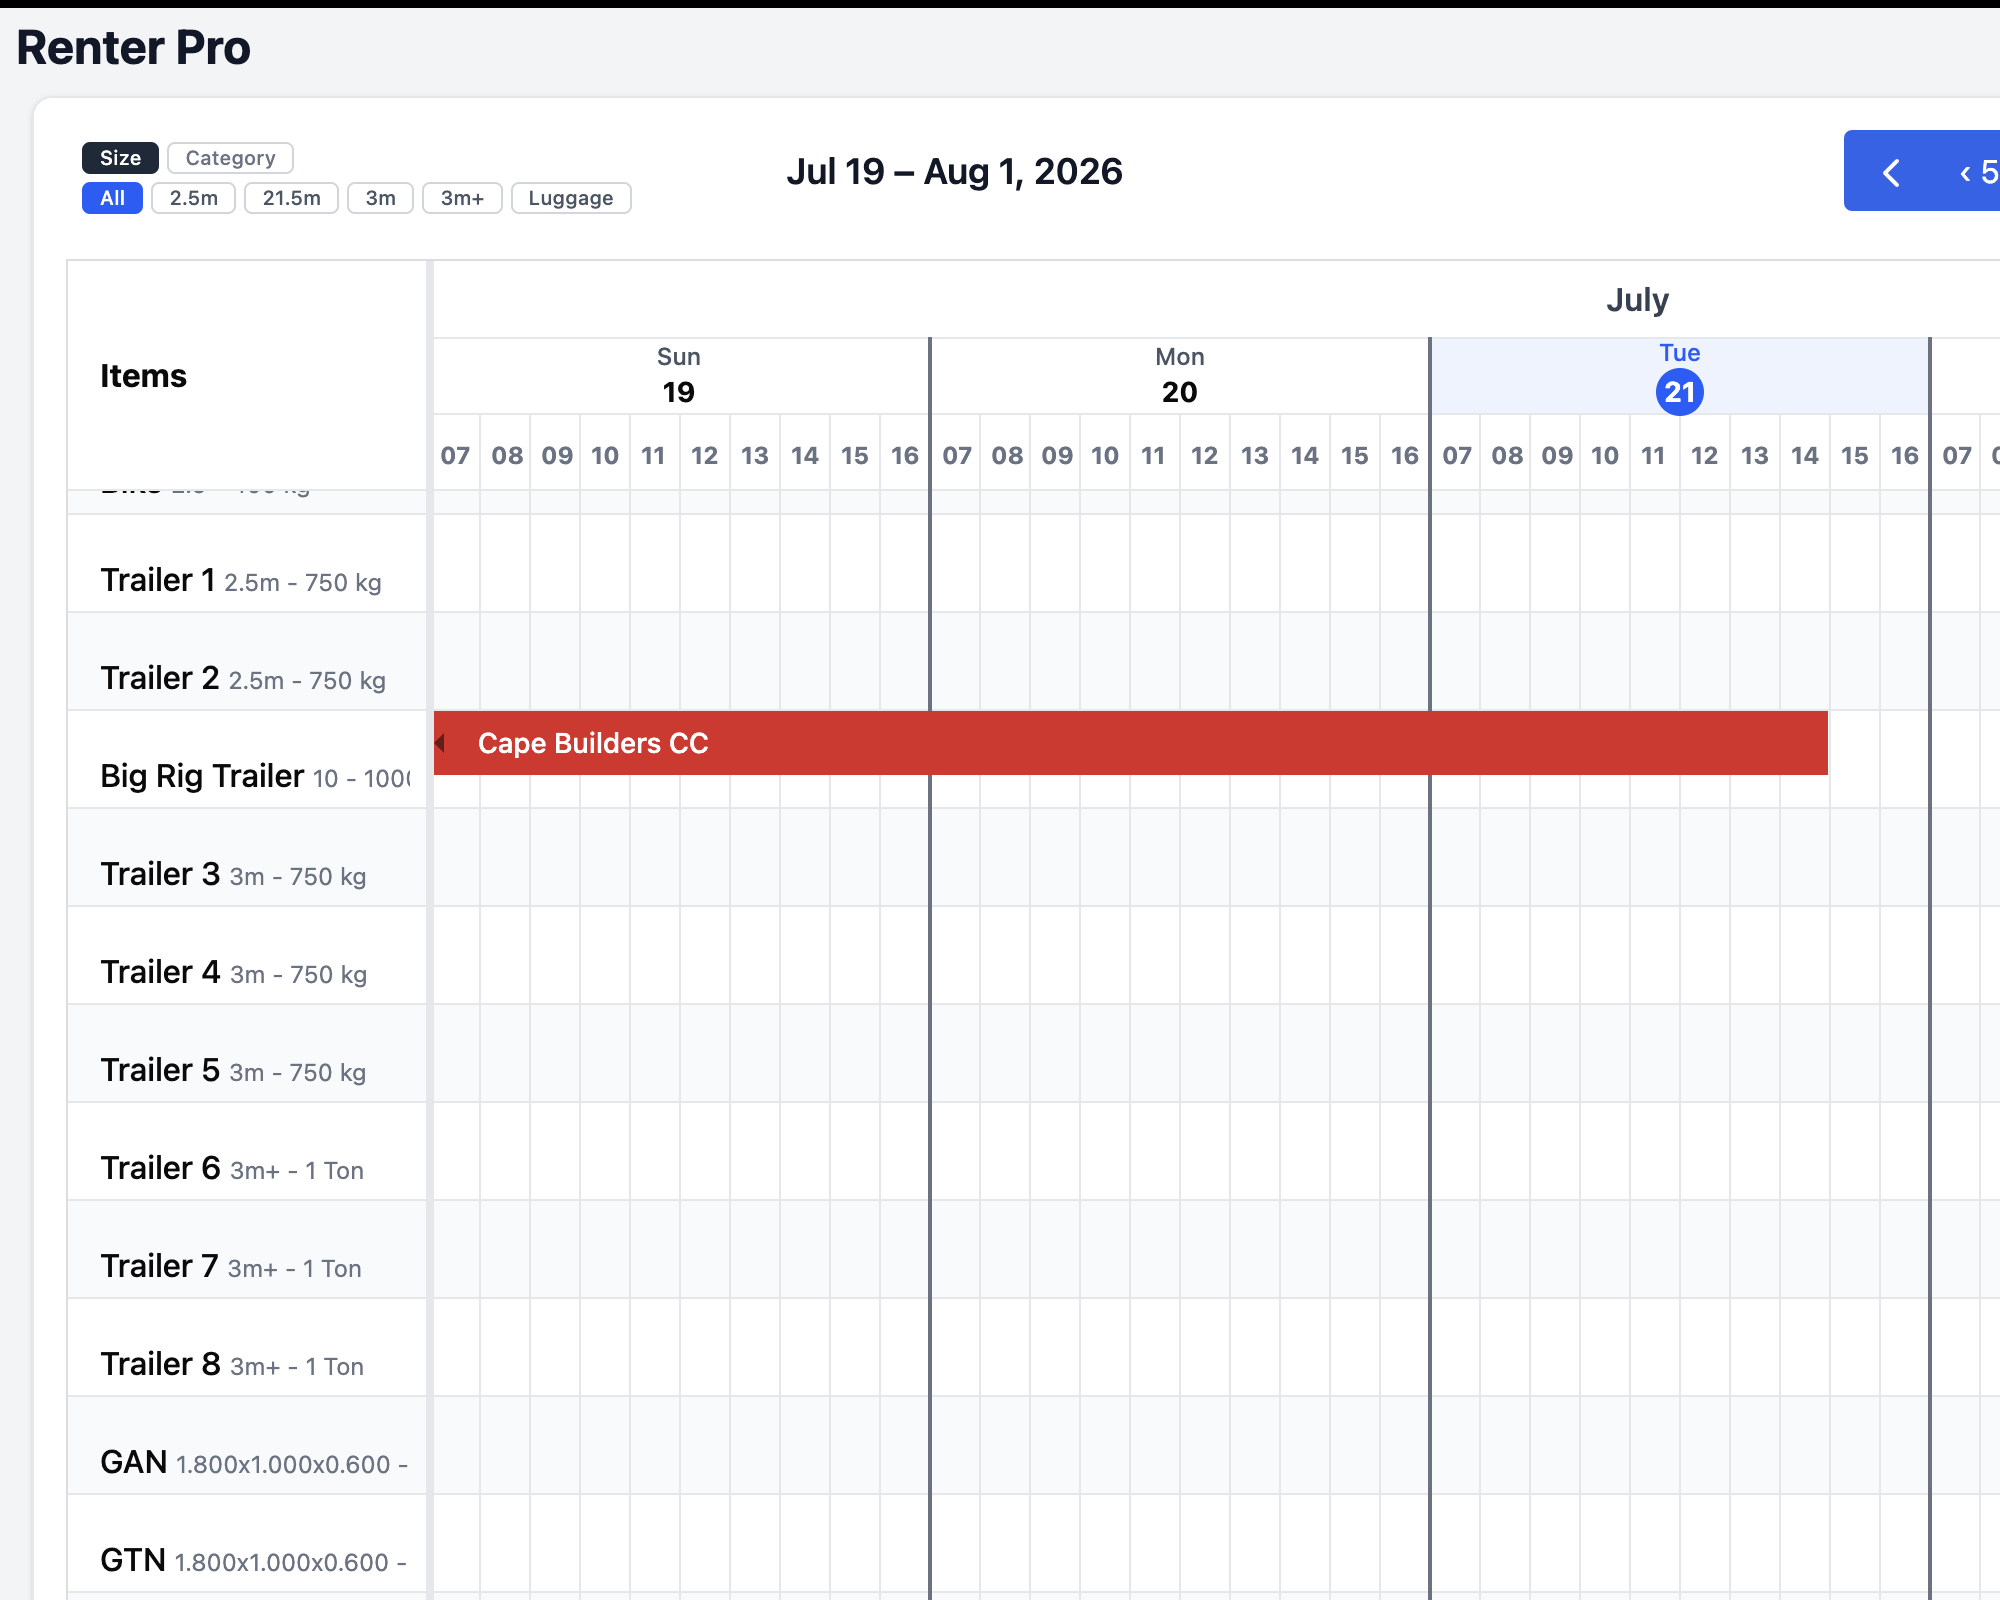This screenshot has height=1600, width=2000.
Task: Select the Trailer 8 3m+ row label
Action: [247, 1347]
